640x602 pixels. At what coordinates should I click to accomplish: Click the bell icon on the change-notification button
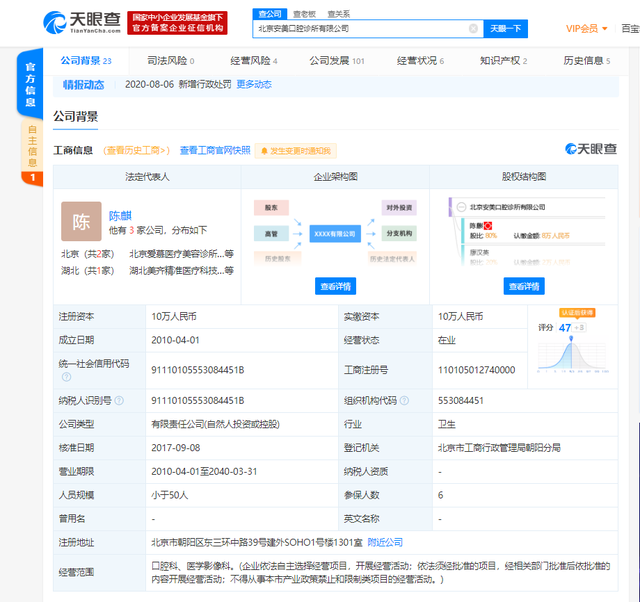[264, 151]
